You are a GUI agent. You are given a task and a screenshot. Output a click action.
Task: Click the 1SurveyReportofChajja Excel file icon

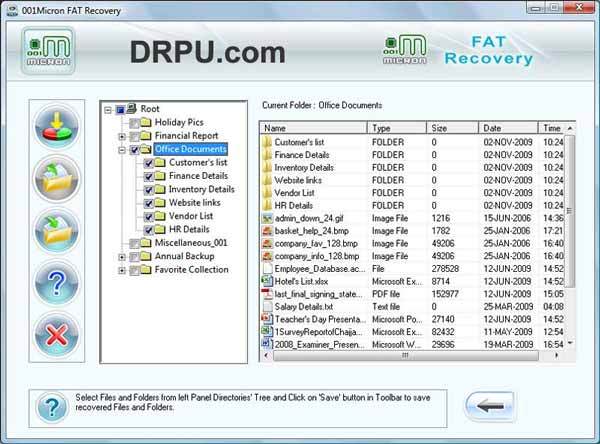point(267,332)
